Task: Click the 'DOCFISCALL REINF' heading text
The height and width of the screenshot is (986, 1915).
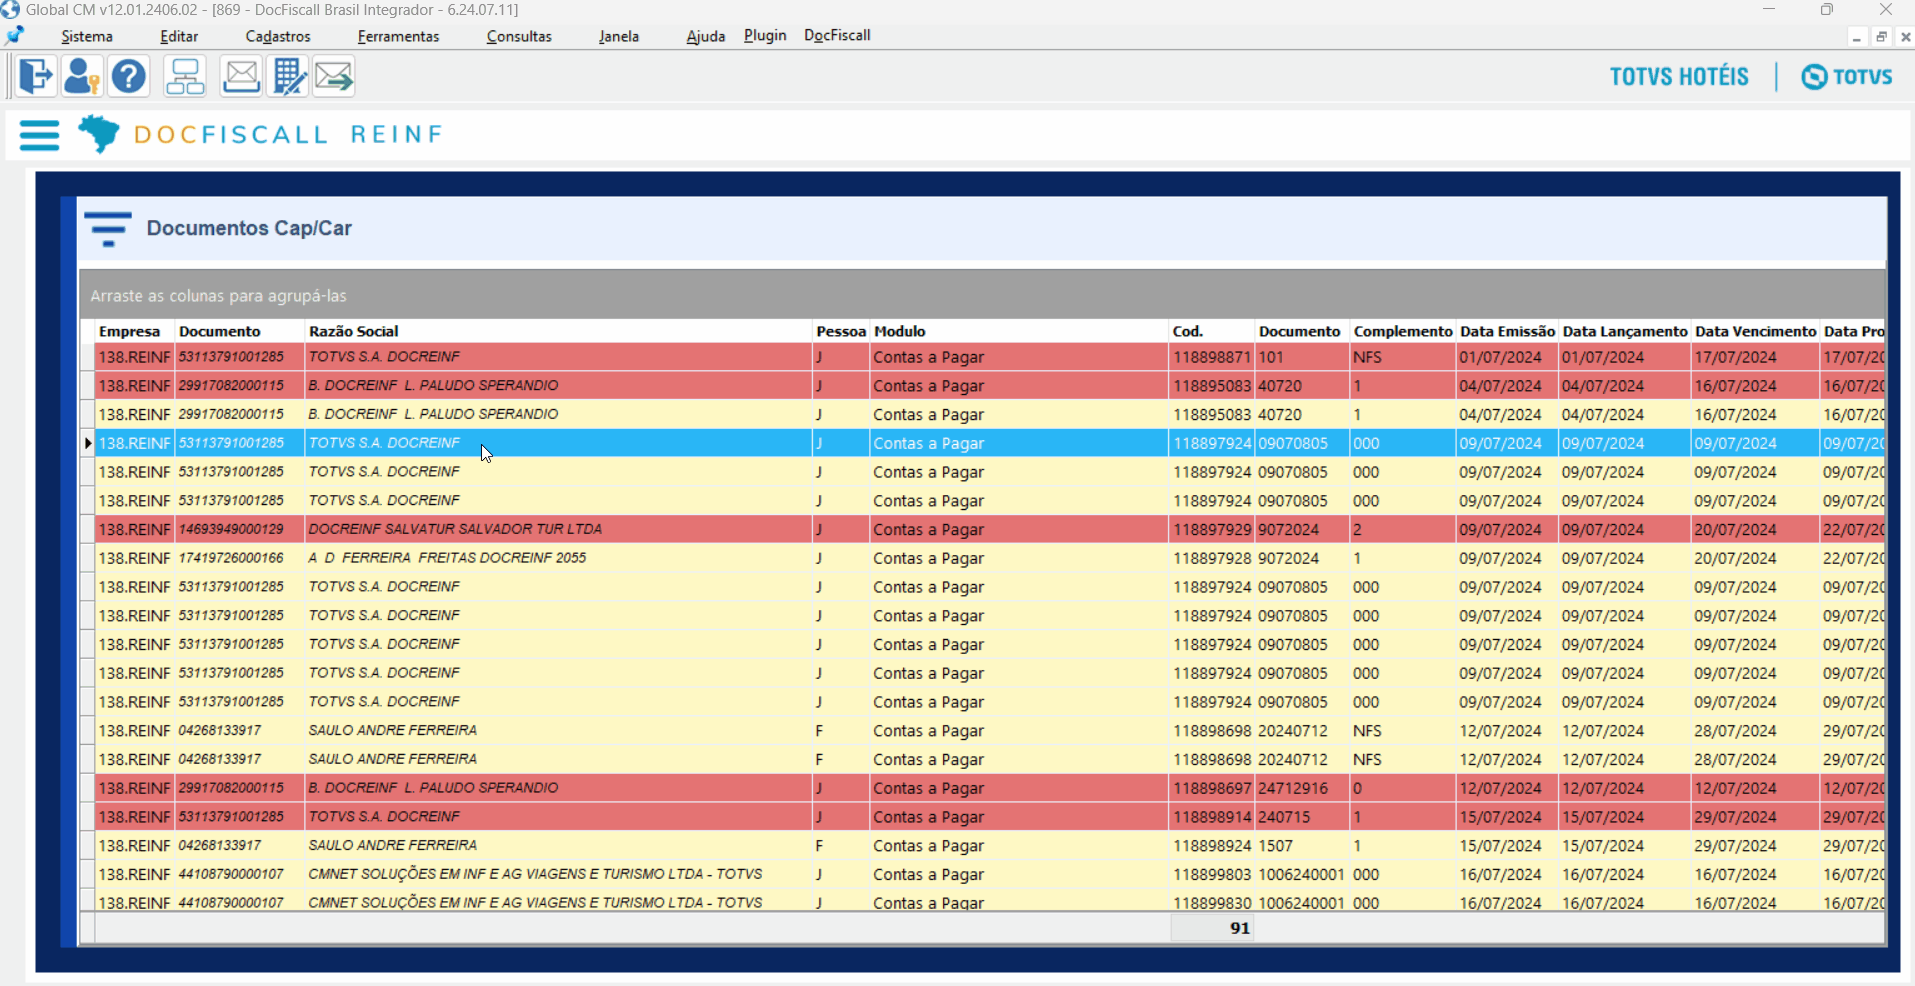Action: 289,135
